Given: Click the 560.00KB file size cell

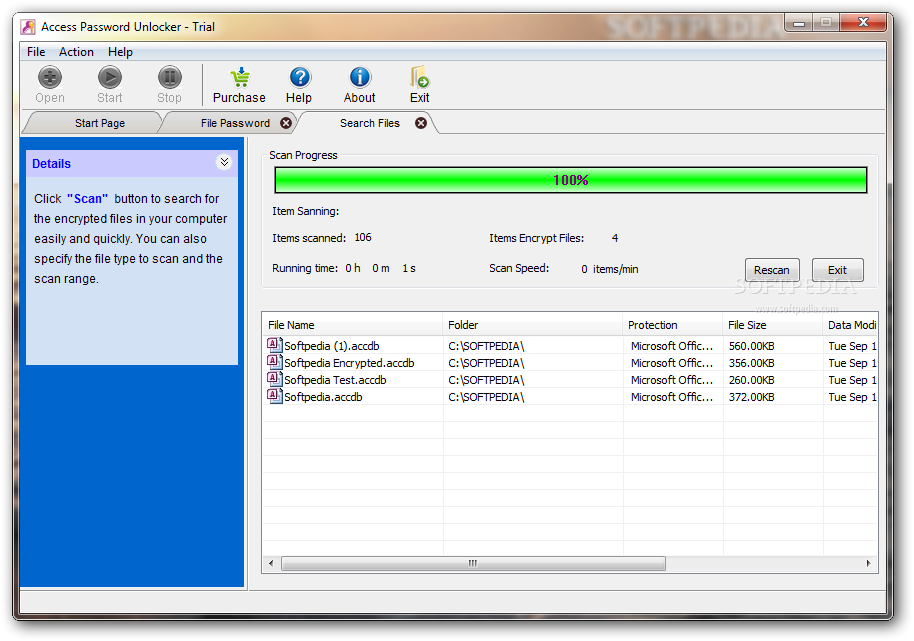Looking at the screenshot, I should click(x=751, y=346).
